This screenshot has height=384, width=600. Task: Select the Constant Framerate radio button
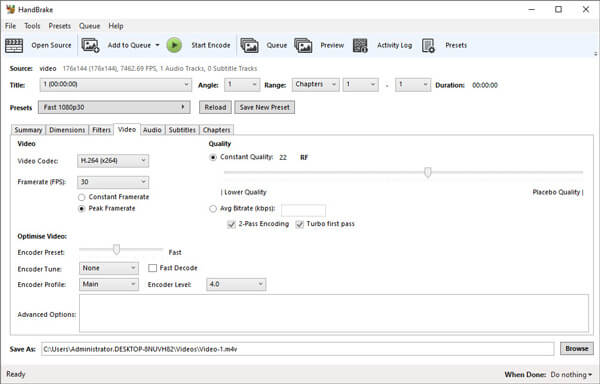[82, 197]
